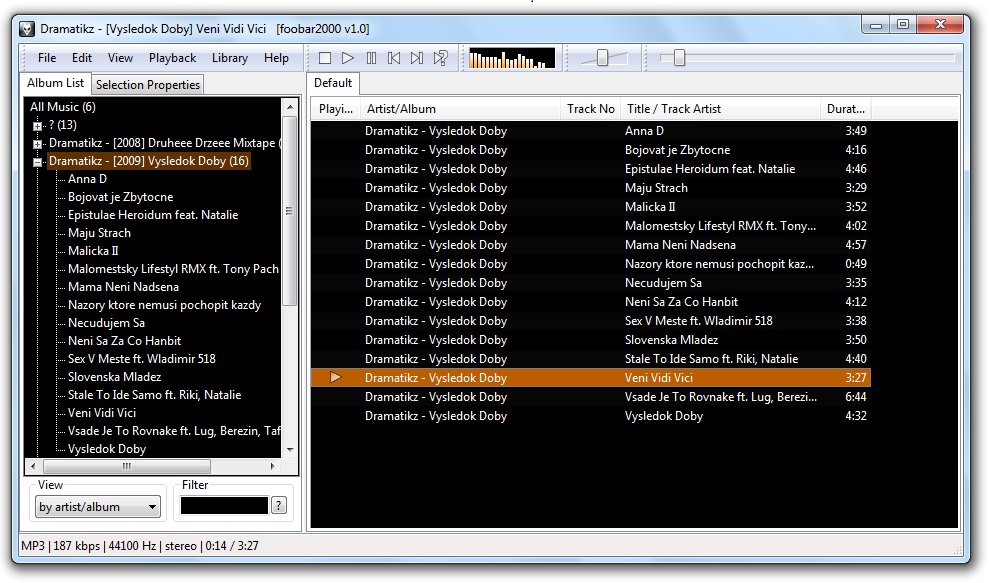Click the 6:44 duration cell

855,396
